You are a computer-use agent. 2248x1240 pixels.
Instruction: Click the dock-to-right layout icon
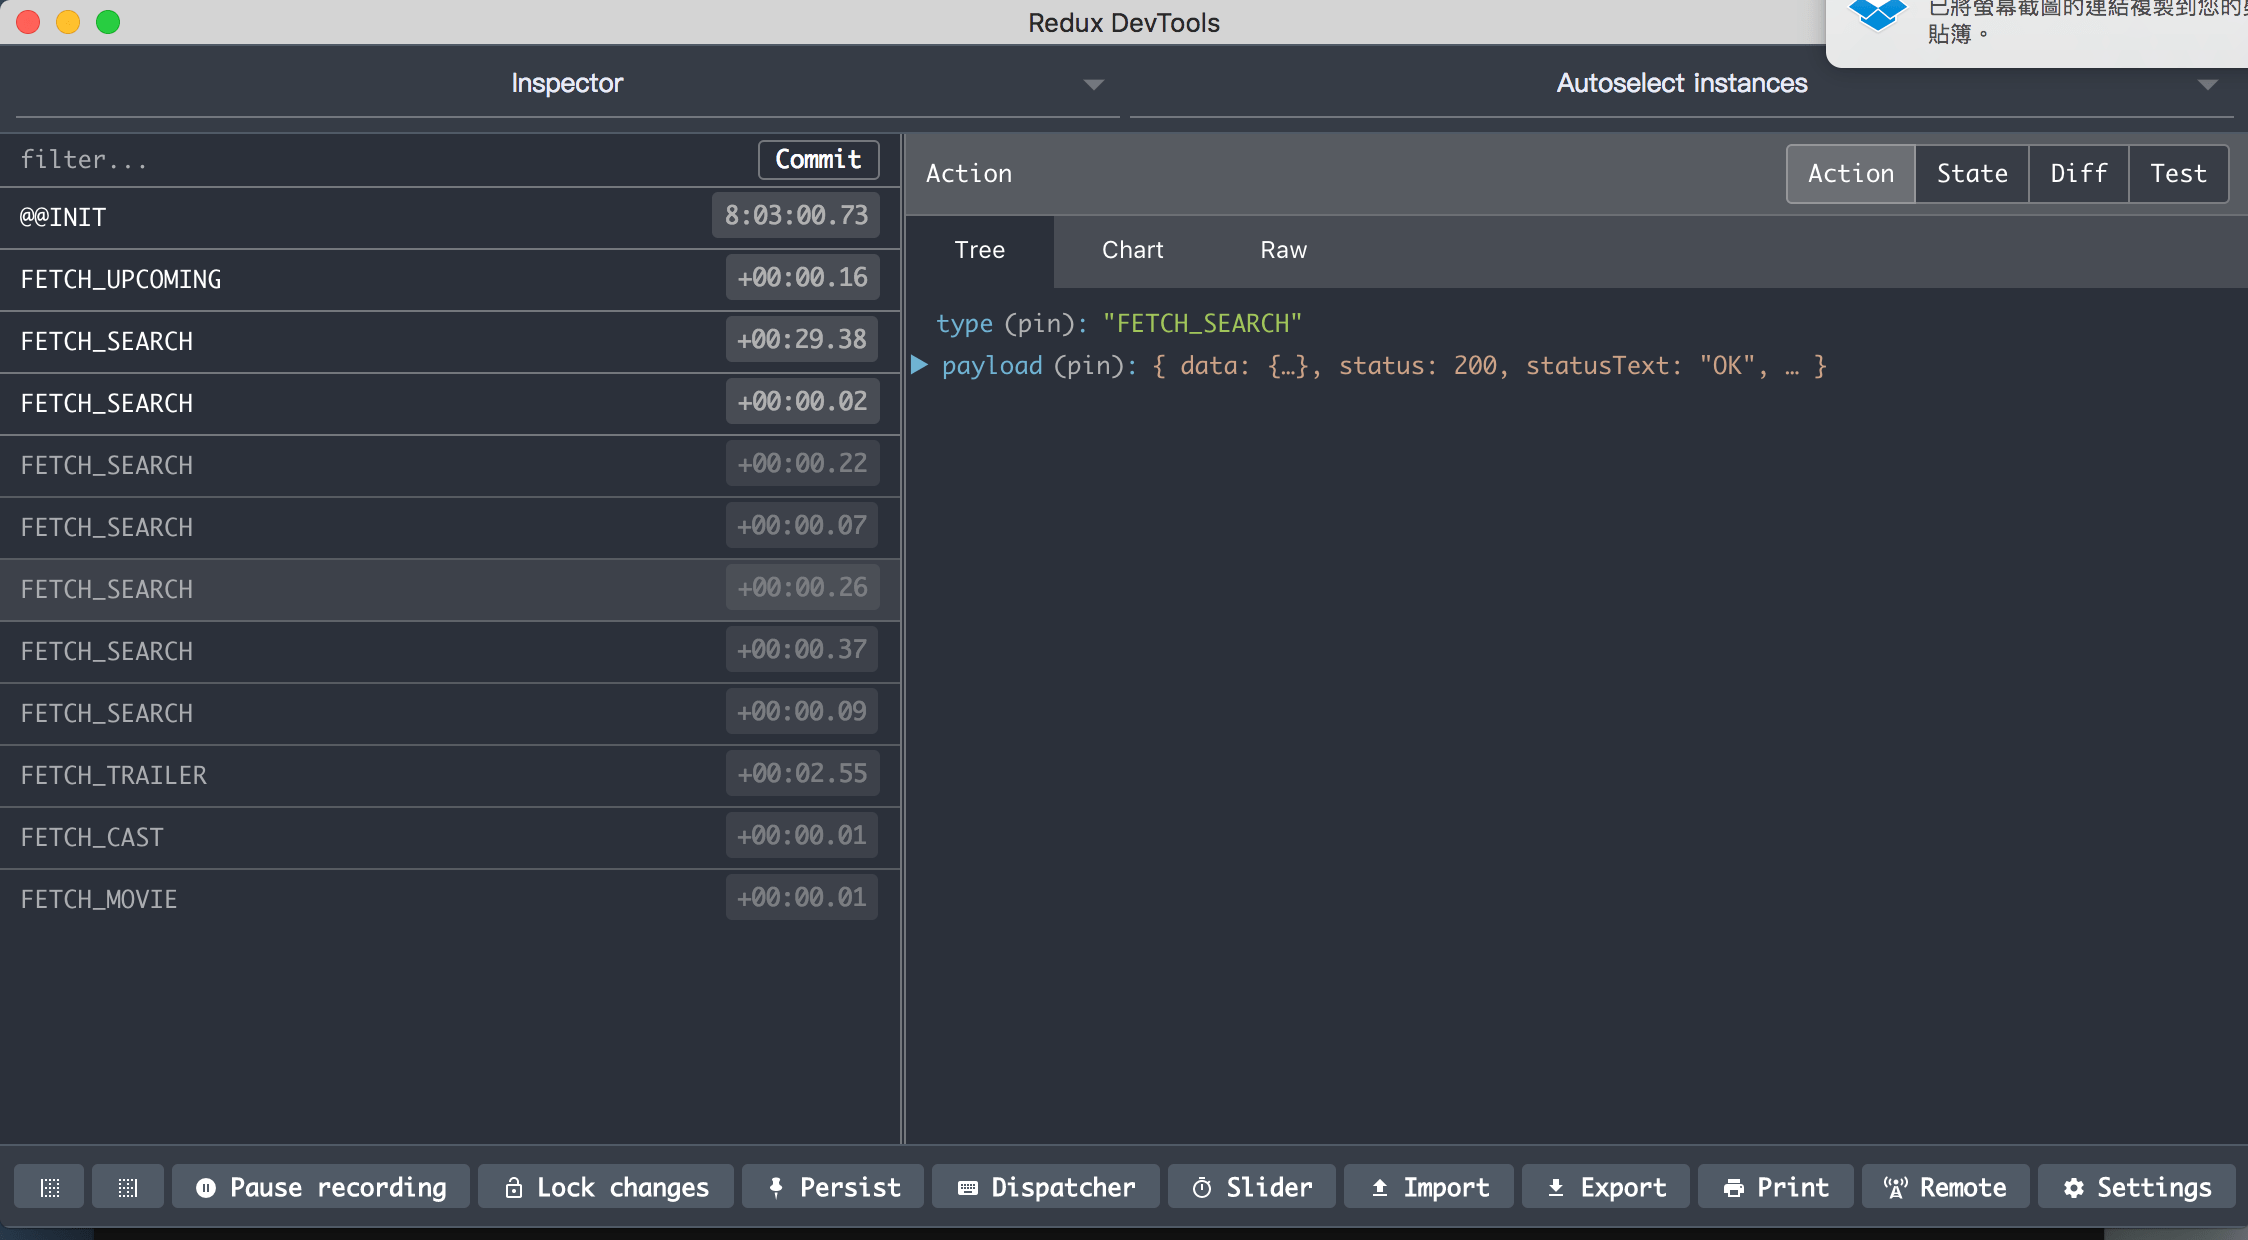point(127,1187)
